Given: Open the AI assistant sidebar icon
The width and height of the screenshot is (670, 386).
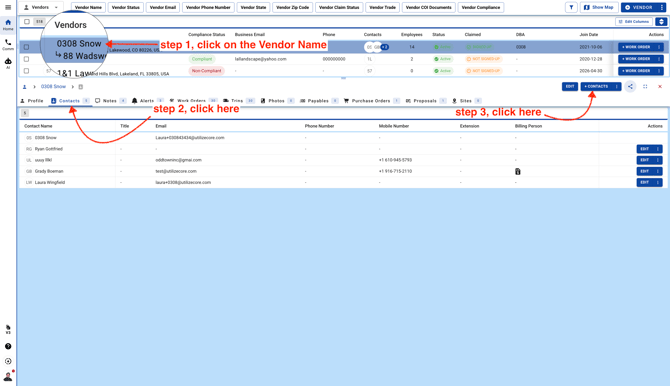Looking at the screenshot, I should (8, 63).
